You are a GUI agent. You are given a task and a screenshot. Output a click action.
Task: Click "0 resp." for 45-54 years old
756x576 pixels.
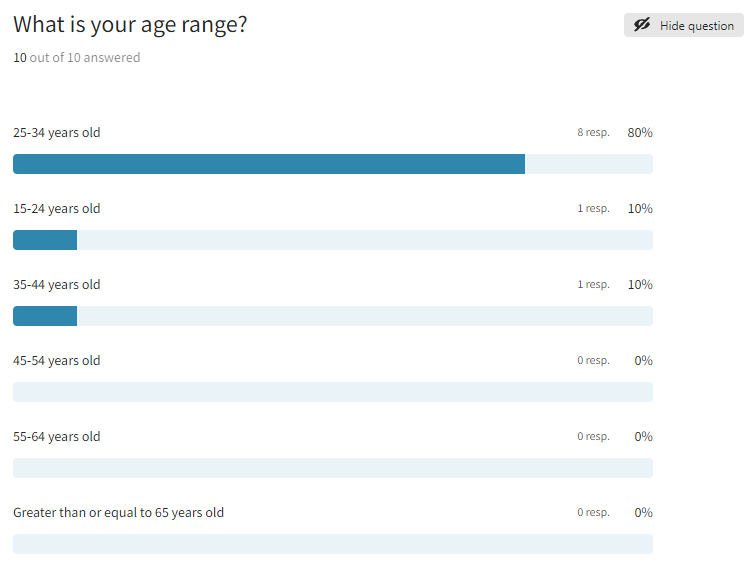[x=593, y=361]
